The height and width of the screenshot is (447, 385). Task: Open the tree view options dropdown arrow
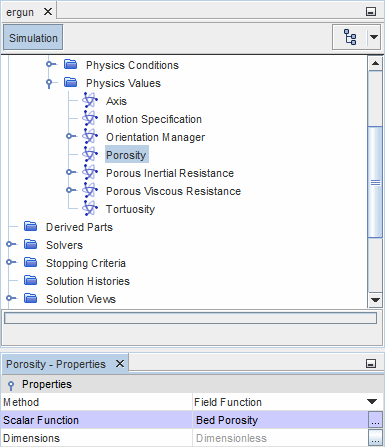pos(374,37)
